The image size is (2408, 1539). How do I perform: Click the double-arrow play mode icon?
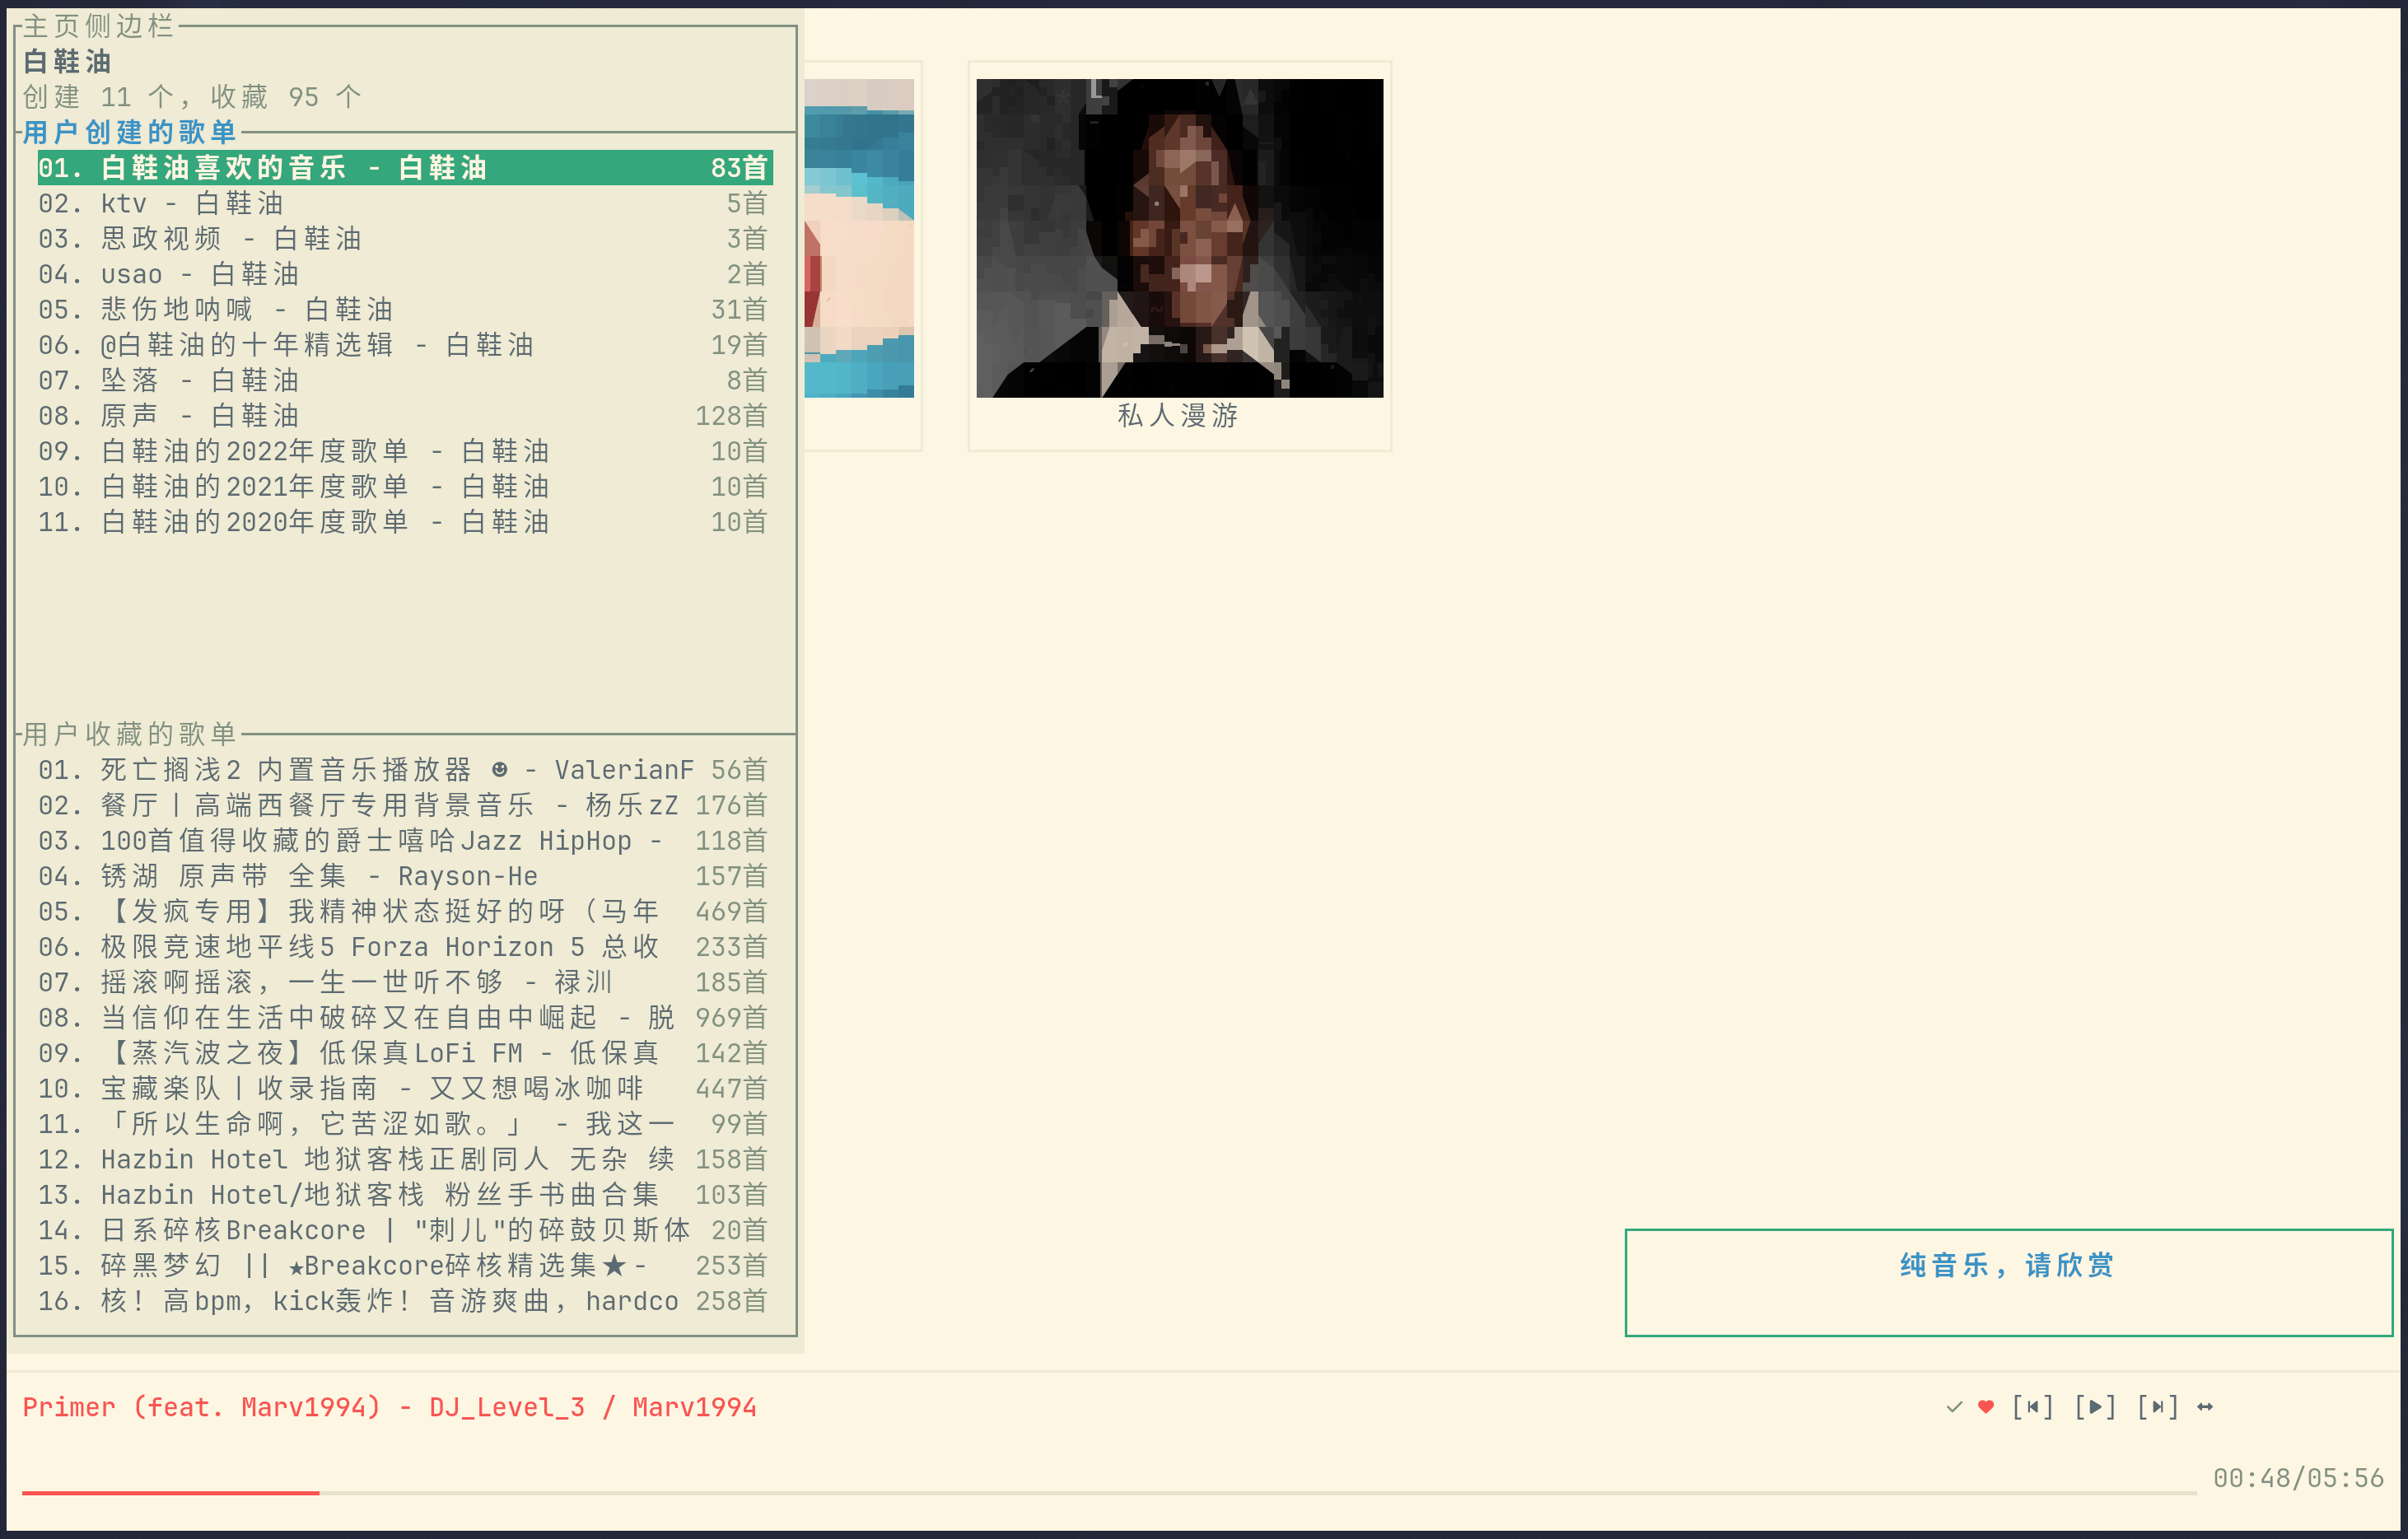coord(2205,1407)
